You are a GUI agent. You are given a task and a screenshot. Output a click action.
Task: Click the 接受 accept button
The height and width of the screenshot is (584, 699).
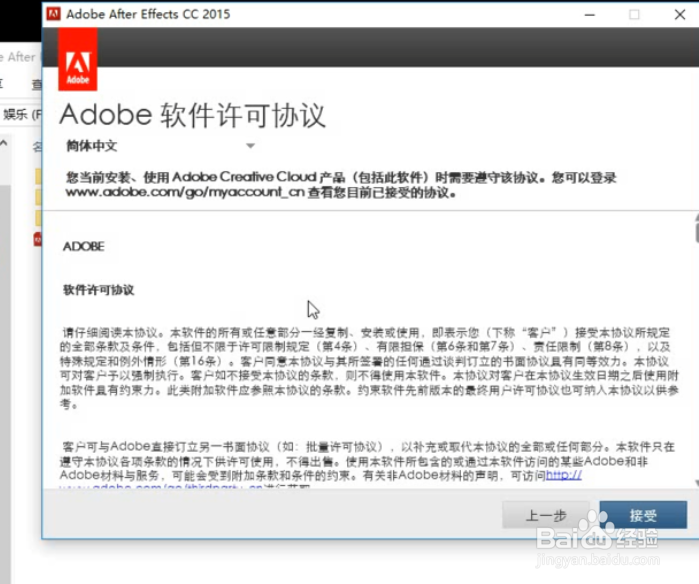[643, 515]
